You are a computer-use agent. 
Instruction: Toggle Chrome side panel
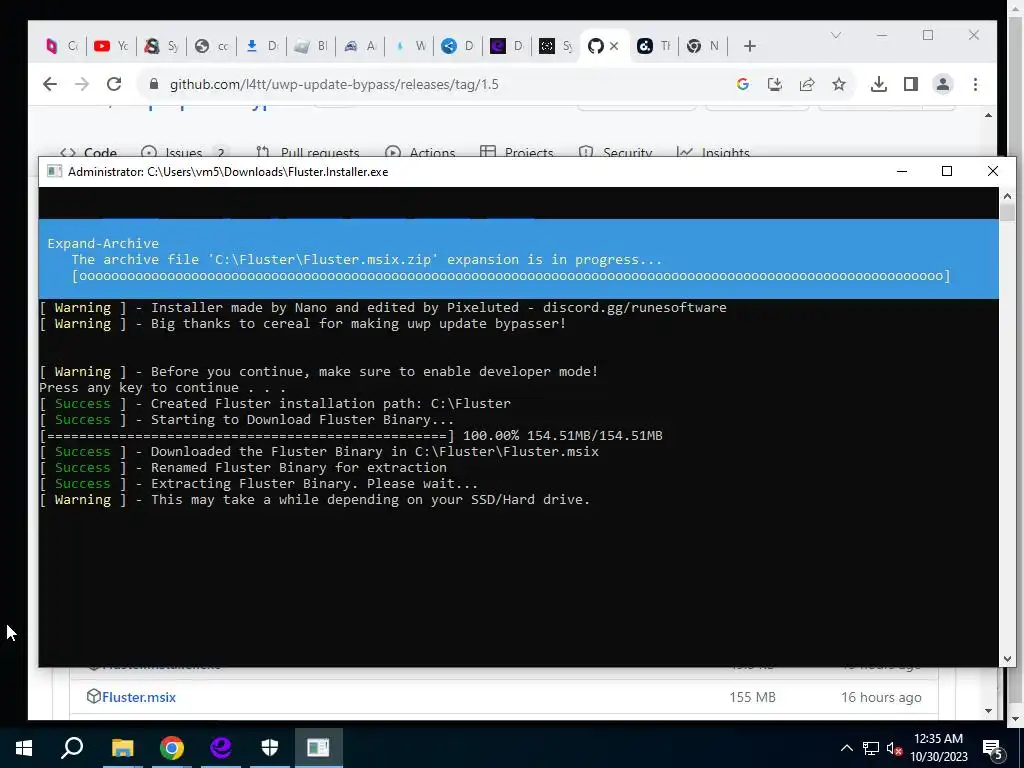(x=910, y=84)
